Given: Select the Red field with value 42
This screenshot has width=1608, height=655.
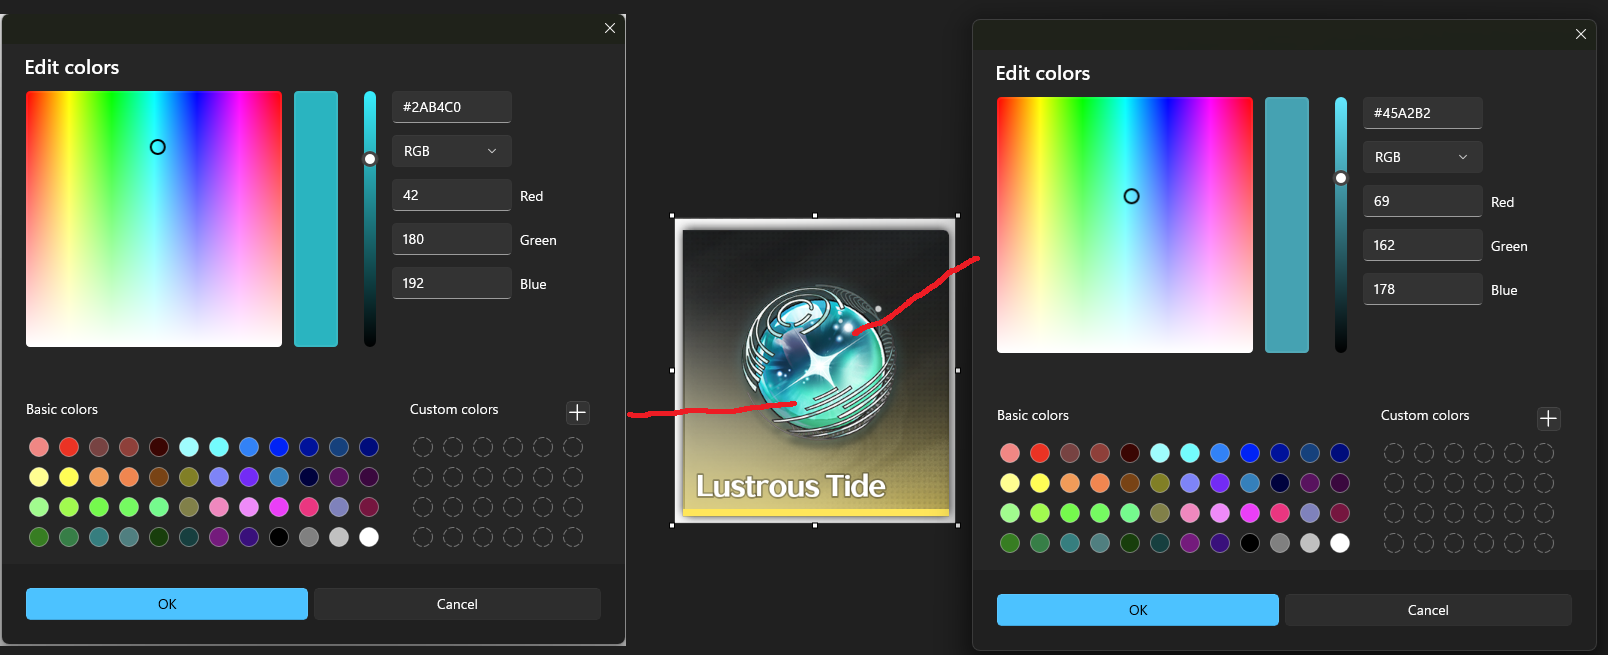Looking at the screenshot, I should click(452, 195).
